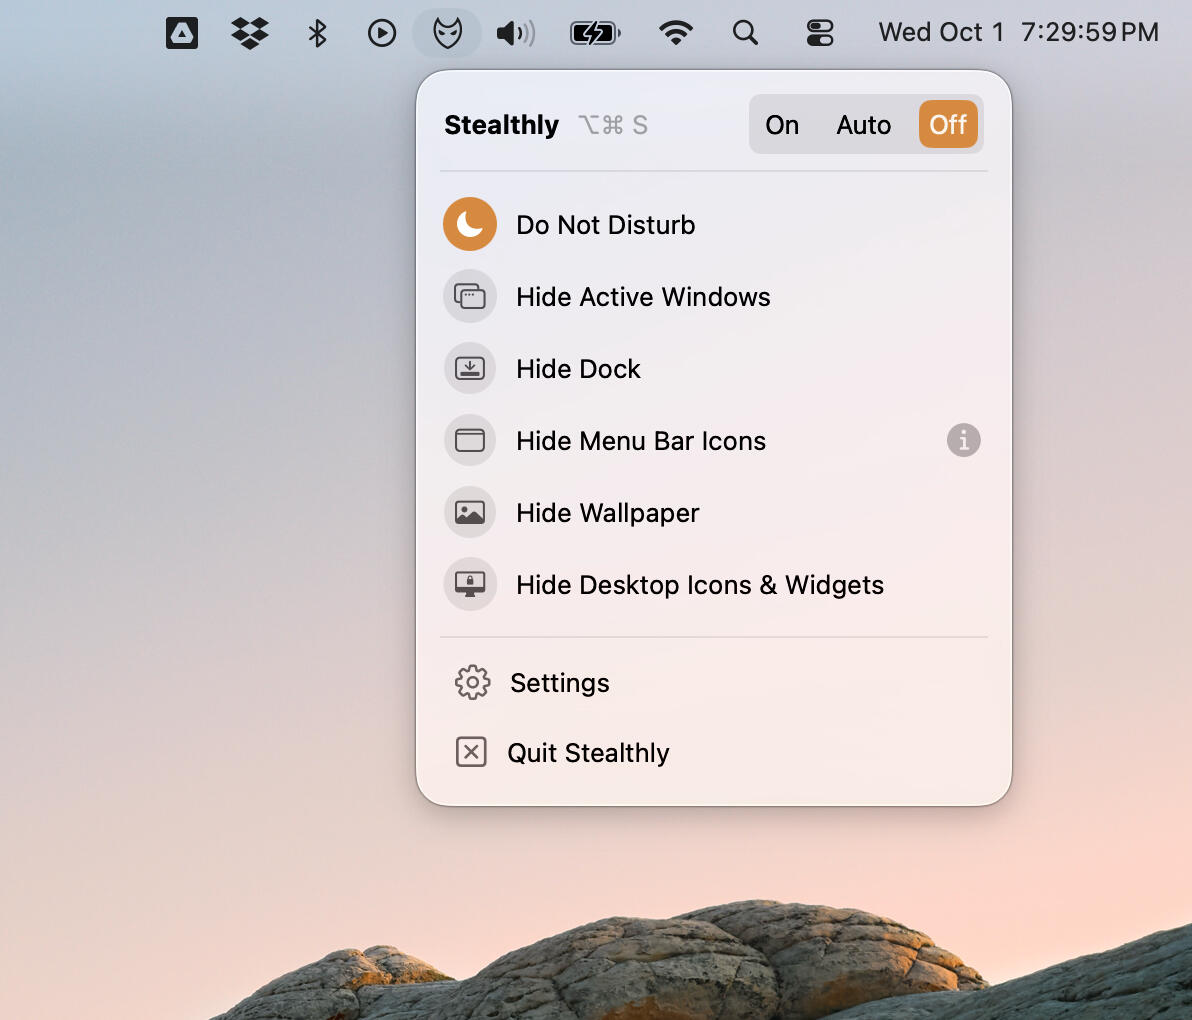Click the Hide Dock label
Screen dimensions: 1192x1020
coord(578,369)
